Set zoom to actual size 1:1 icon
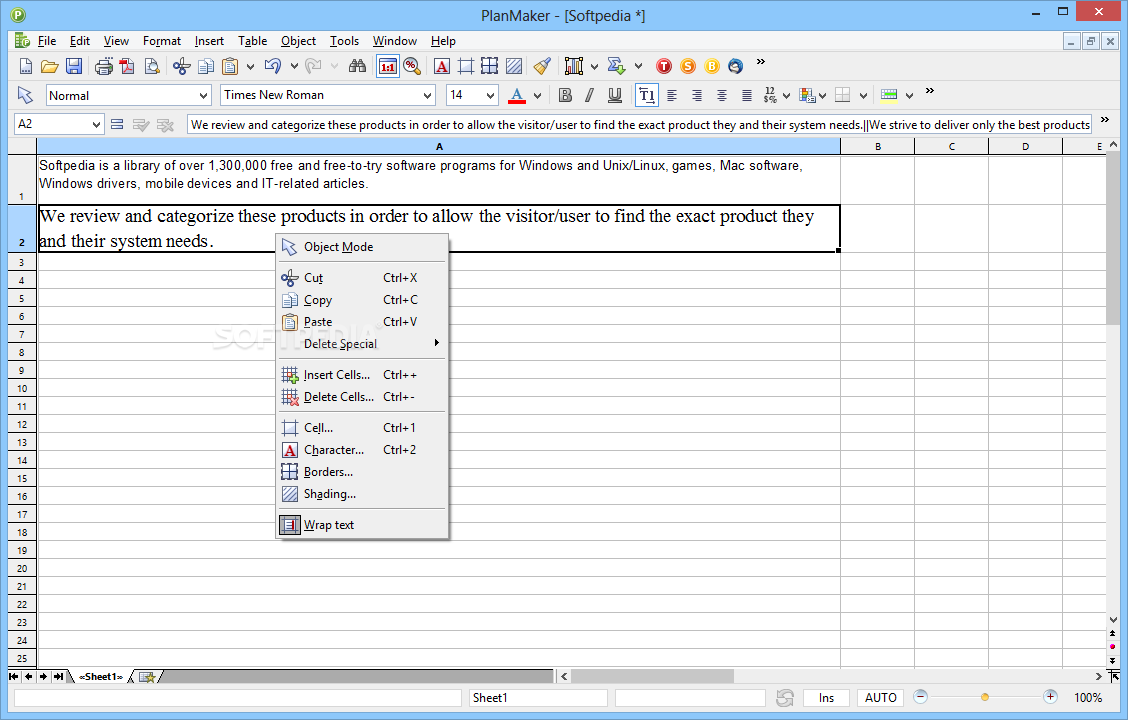The image size is (1128, 720). click(x=388, y=67)
